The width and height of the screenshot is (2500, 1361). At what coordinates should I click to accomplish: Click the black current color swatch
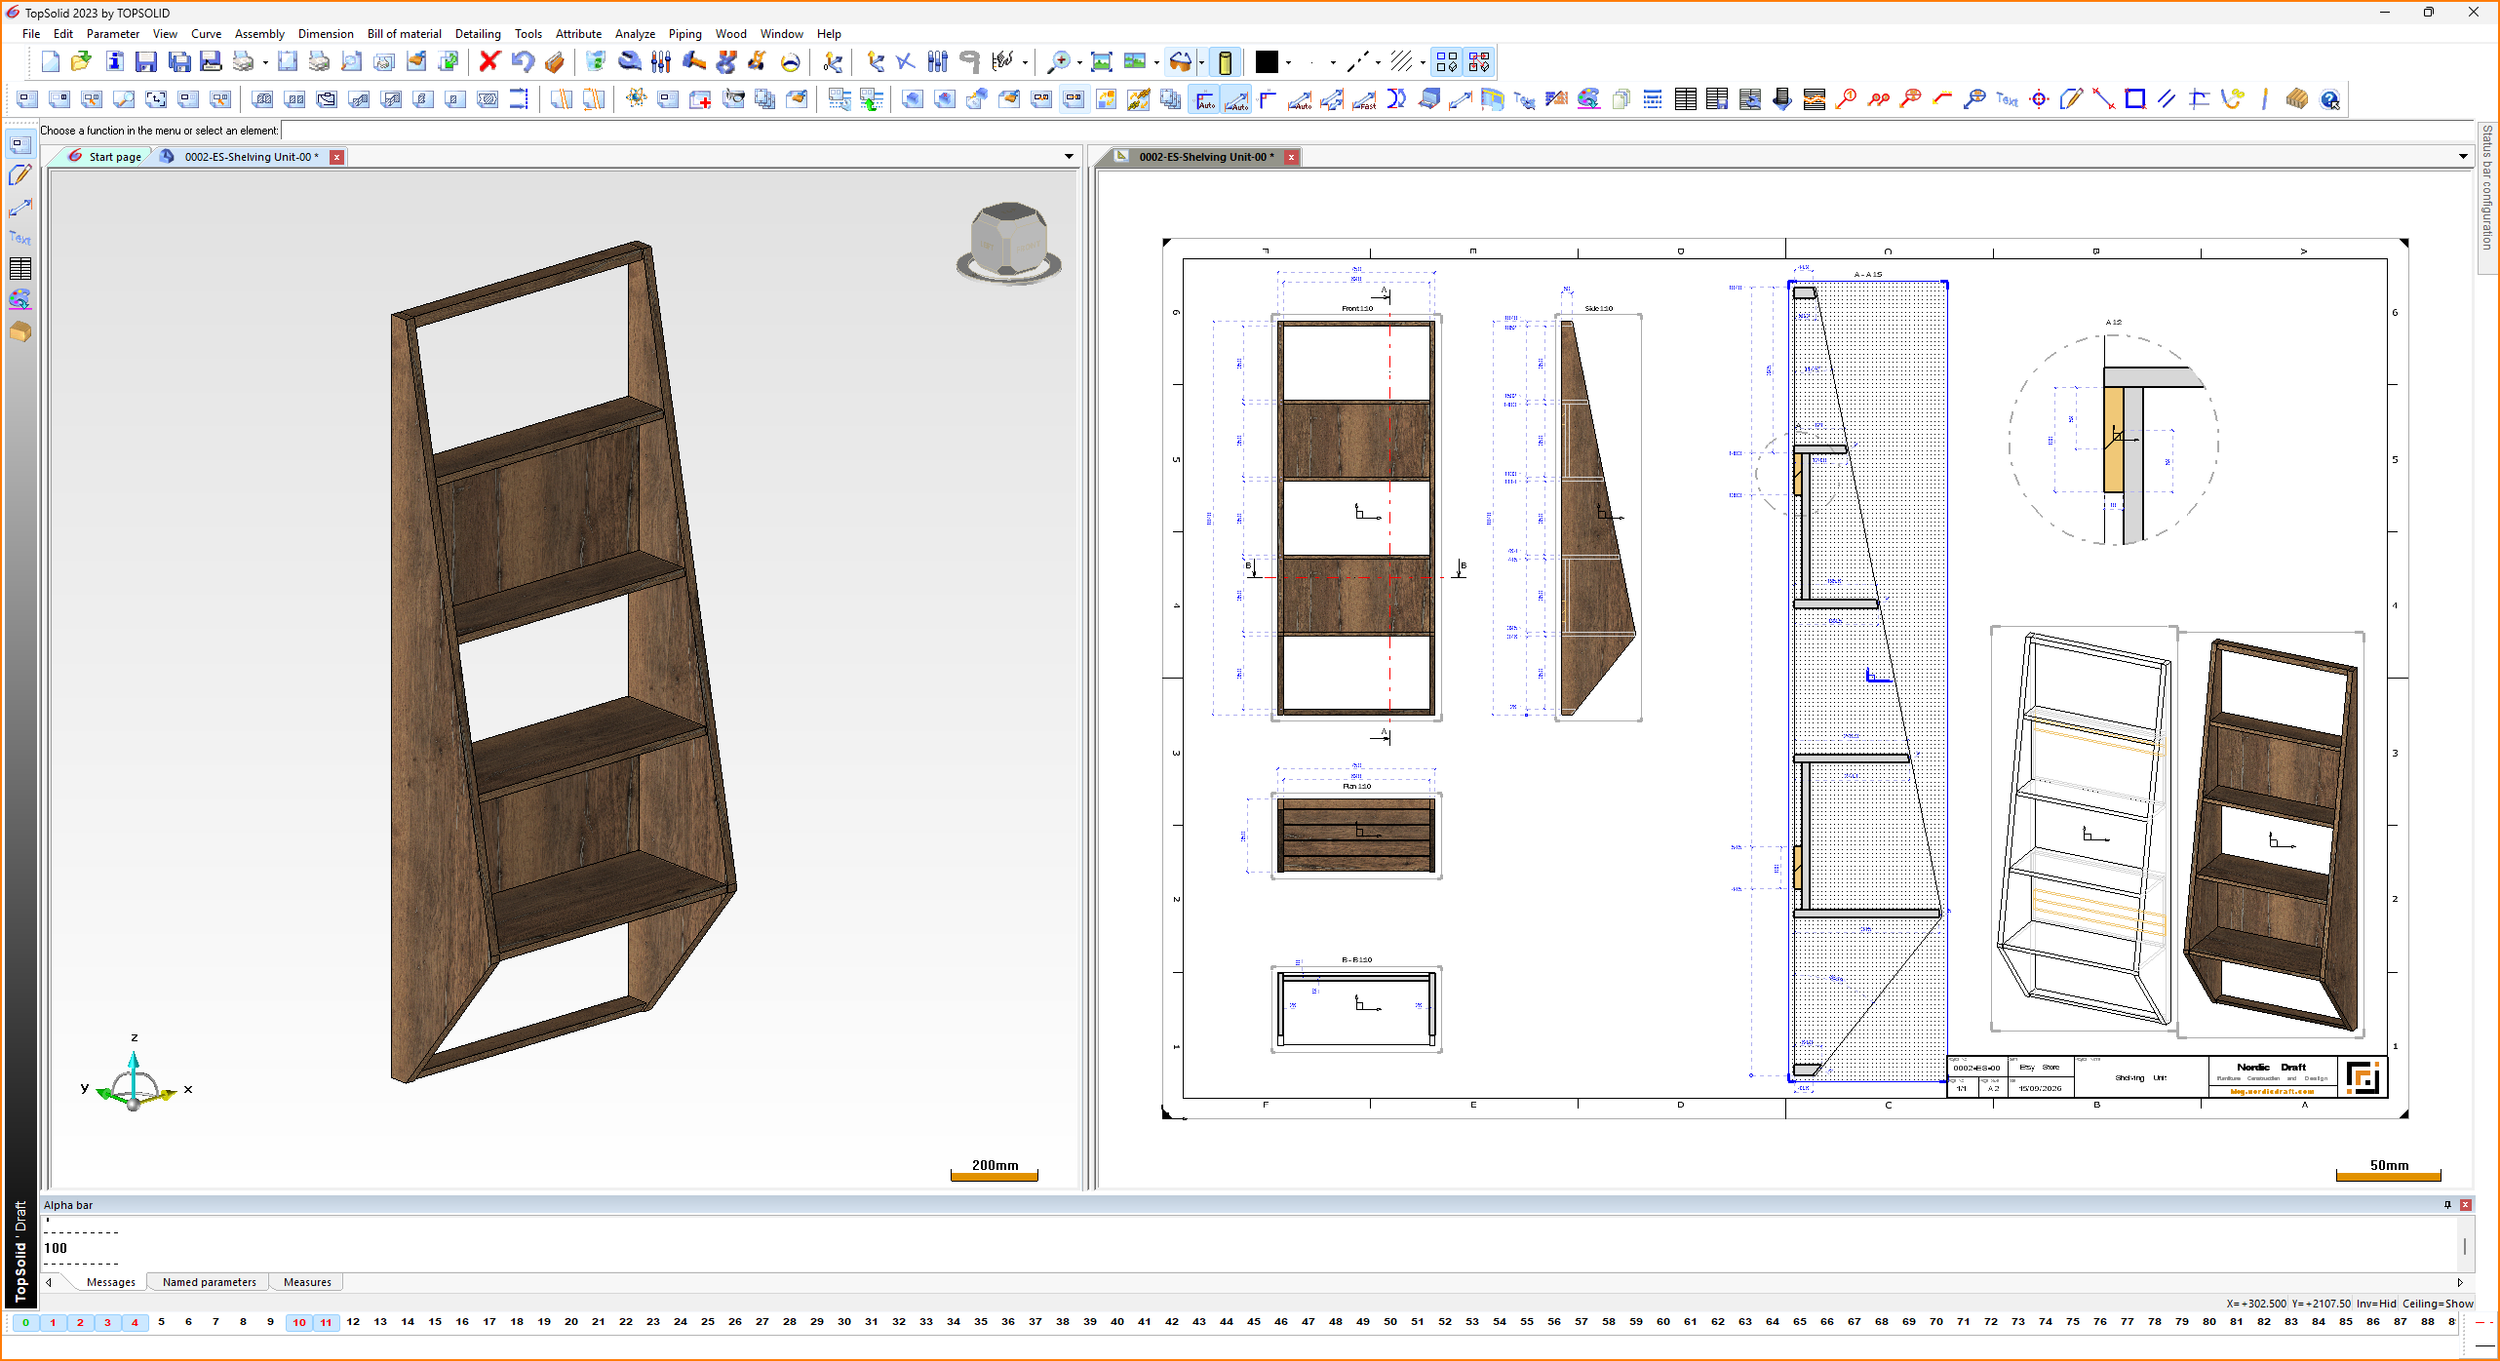point(1267,62)
